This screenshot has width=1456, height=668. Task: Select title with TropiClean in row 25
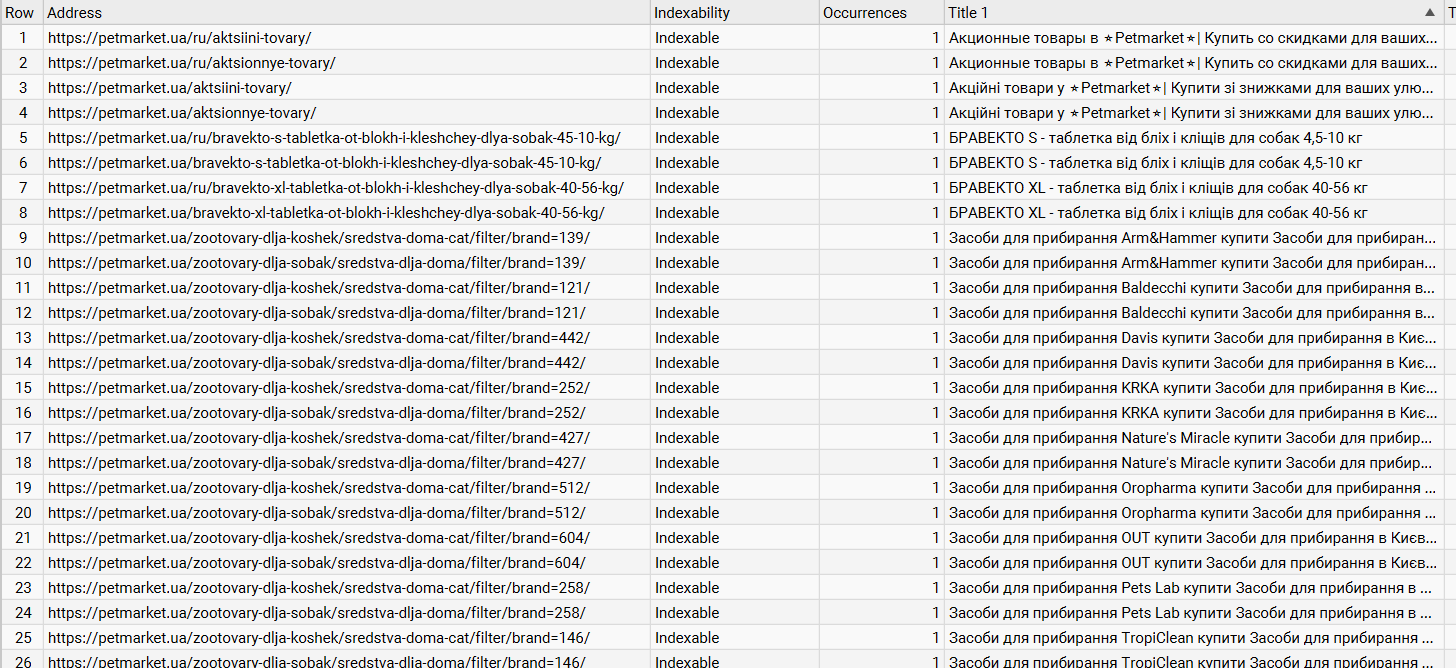(1193, 638)
